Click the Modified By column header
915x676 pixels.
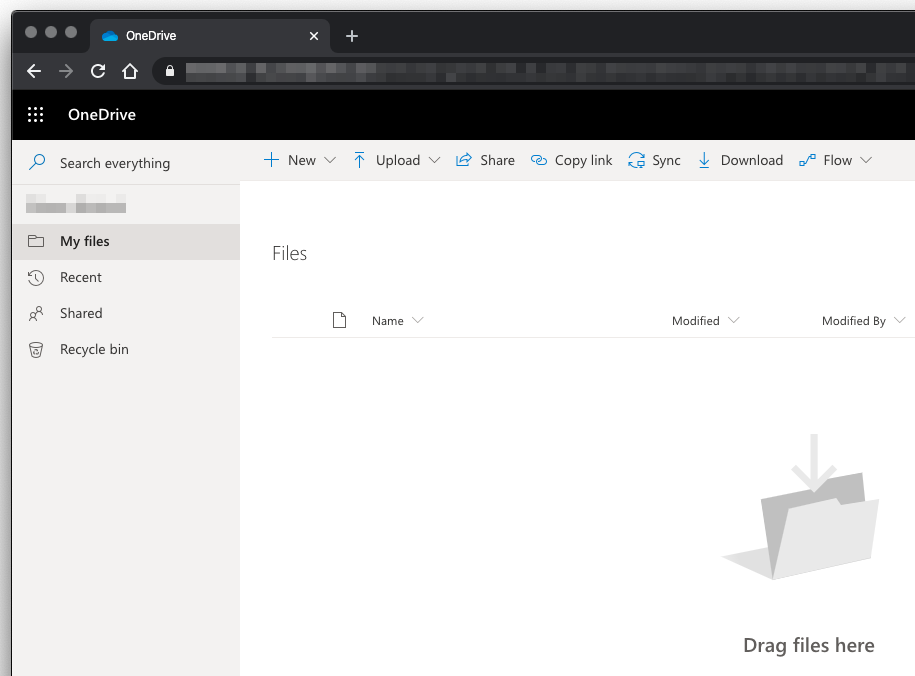point(854,320)
